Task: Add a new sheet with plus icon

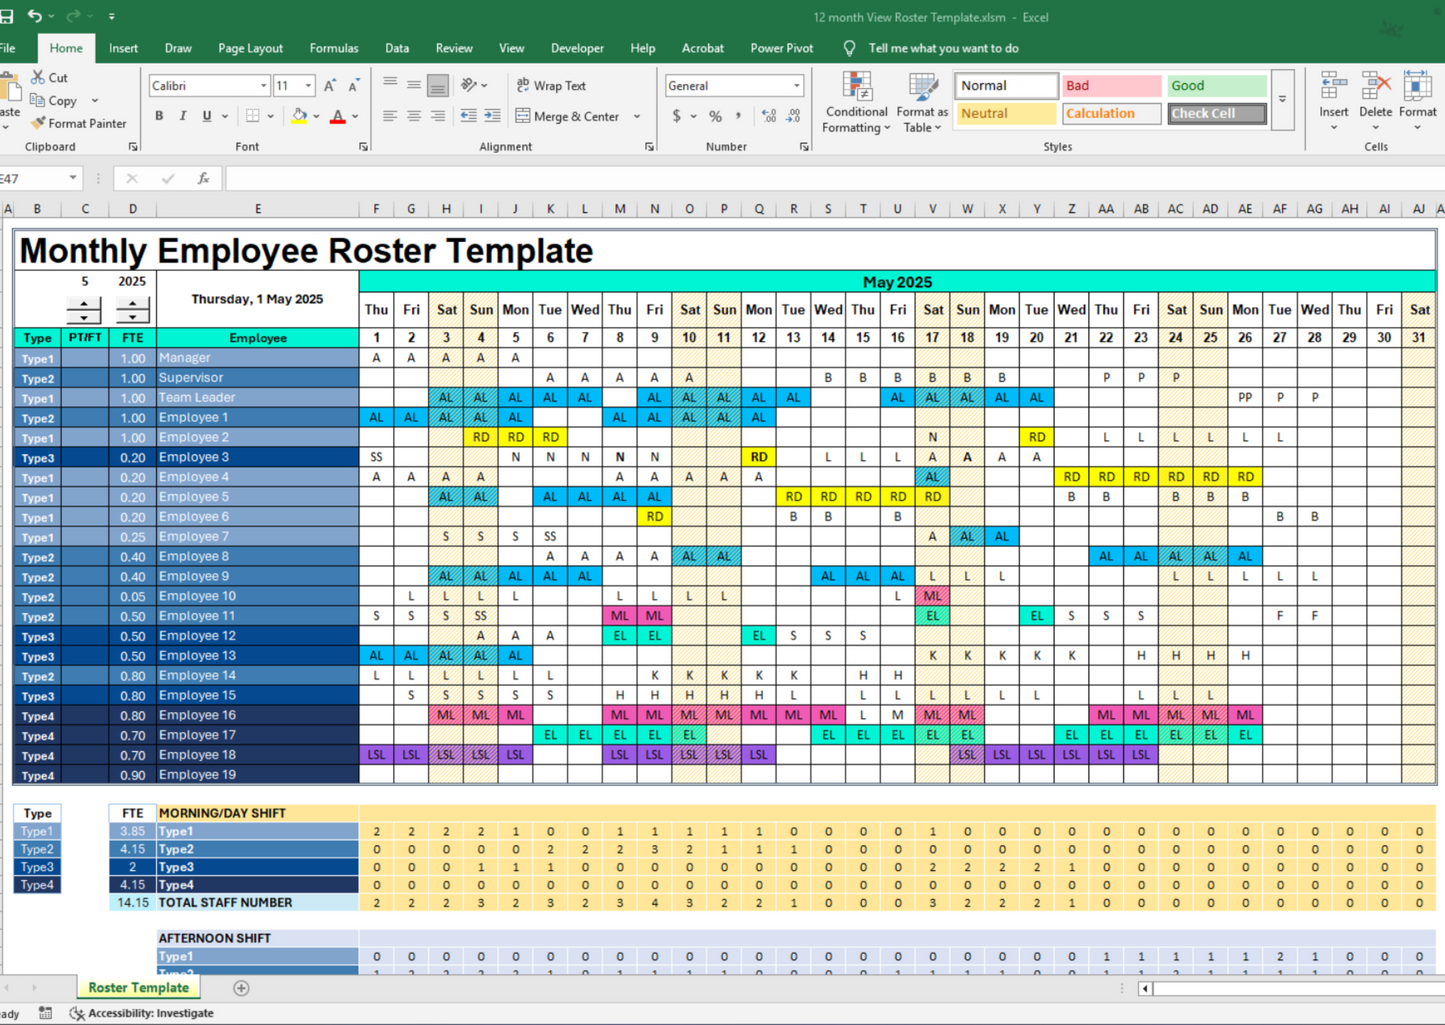Action: pos(241,988)
